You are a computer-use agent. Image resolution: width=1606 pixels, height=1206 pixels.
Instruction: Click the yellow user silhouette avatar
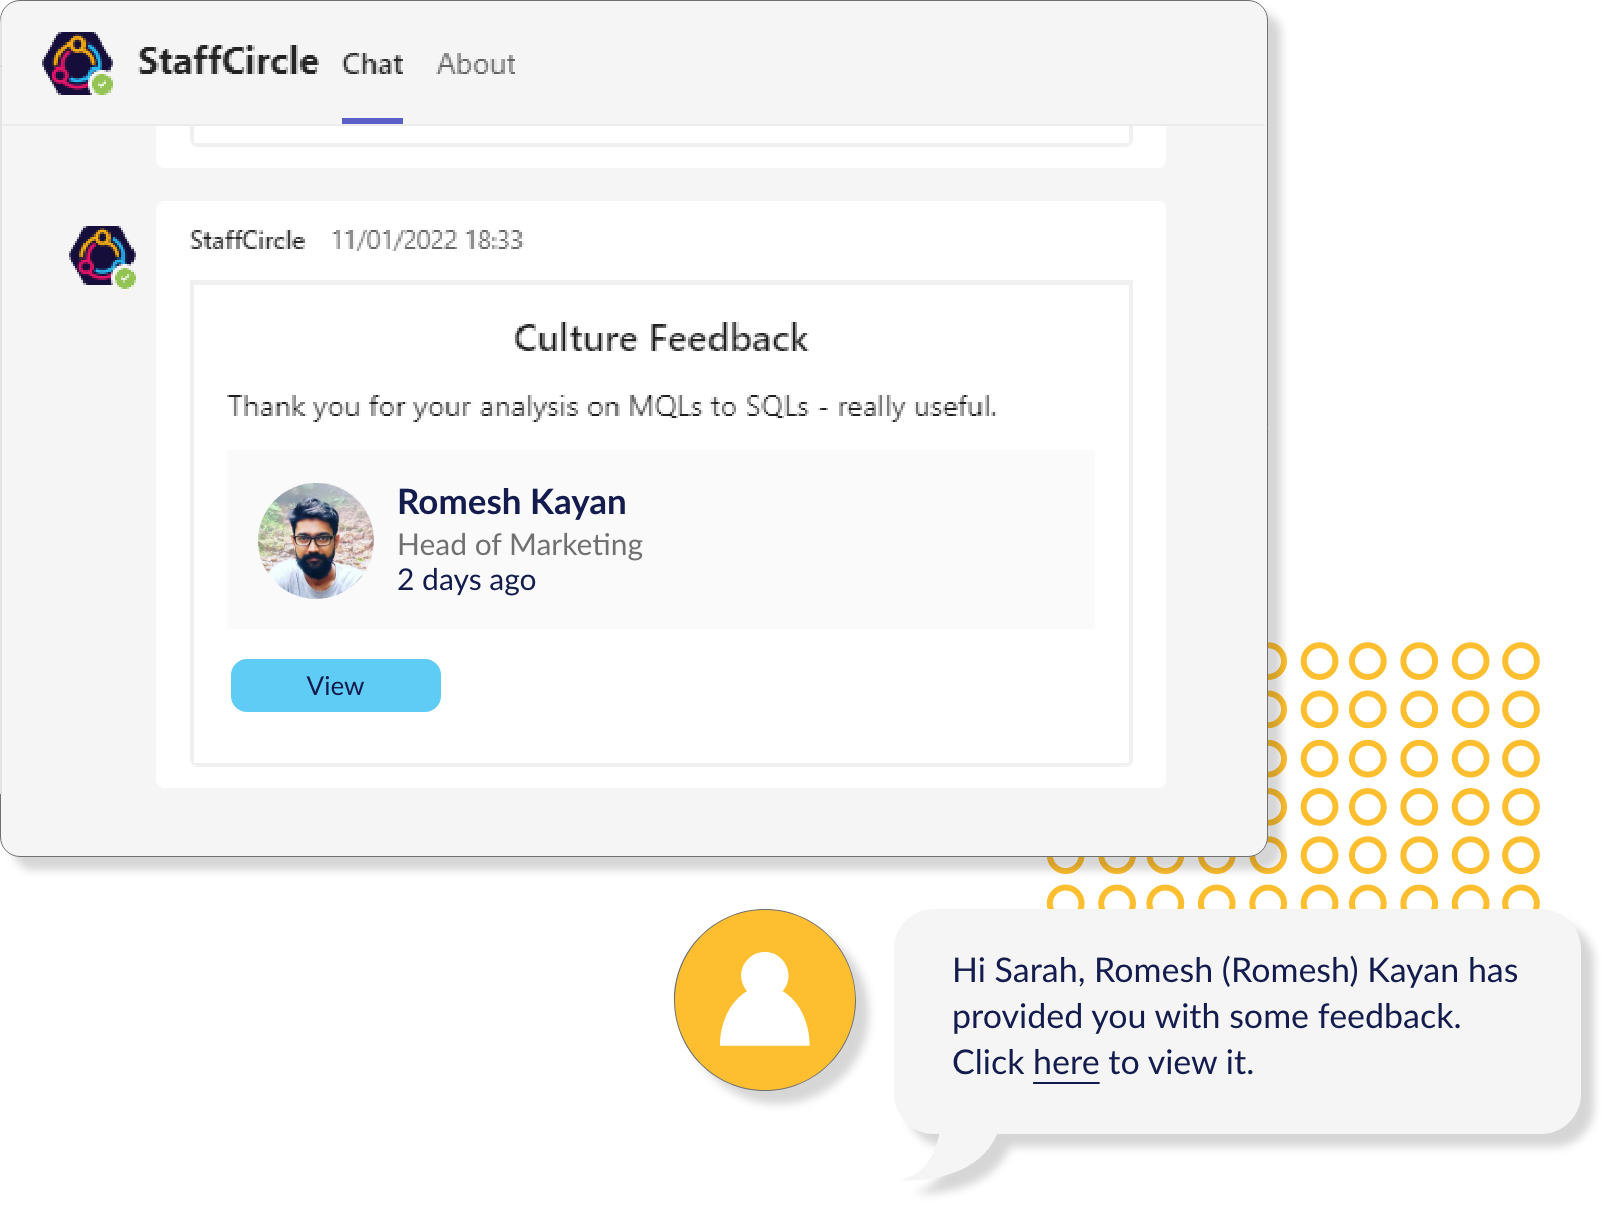[765, 1000]
